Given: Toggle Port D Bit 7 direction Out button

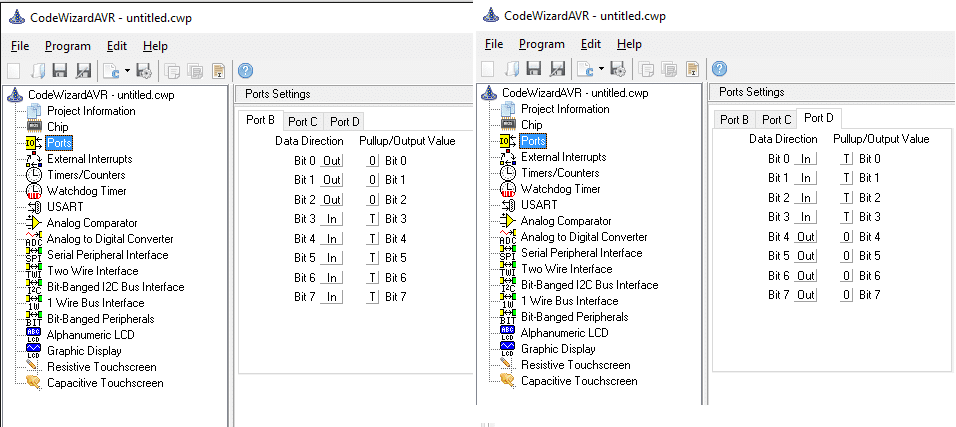Looking at the screenshot, I should click(x=805, y=295).
